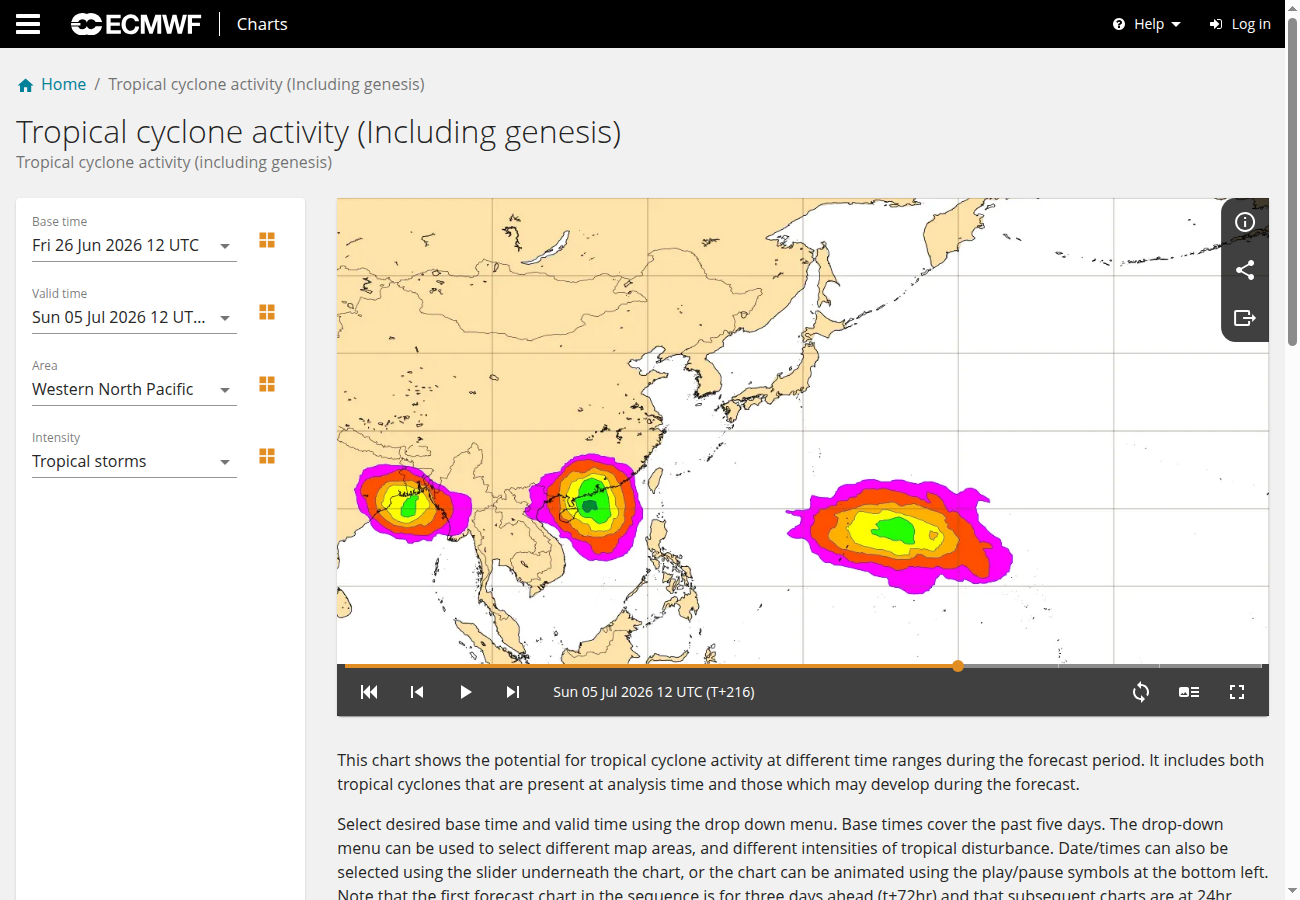1300x900 pixels.
Task: Open the Base time dropdown
Action: click(x=134, y=246)
